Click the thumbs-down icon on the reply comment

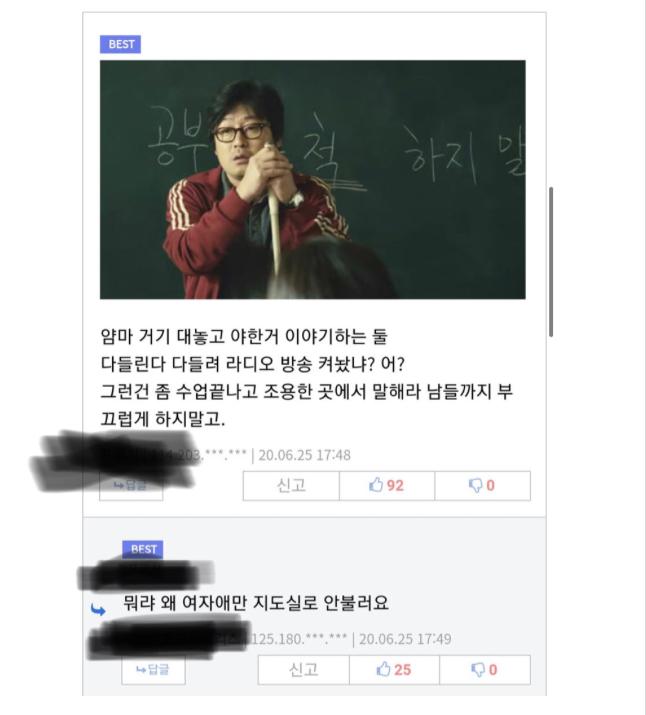click(478, 670)
